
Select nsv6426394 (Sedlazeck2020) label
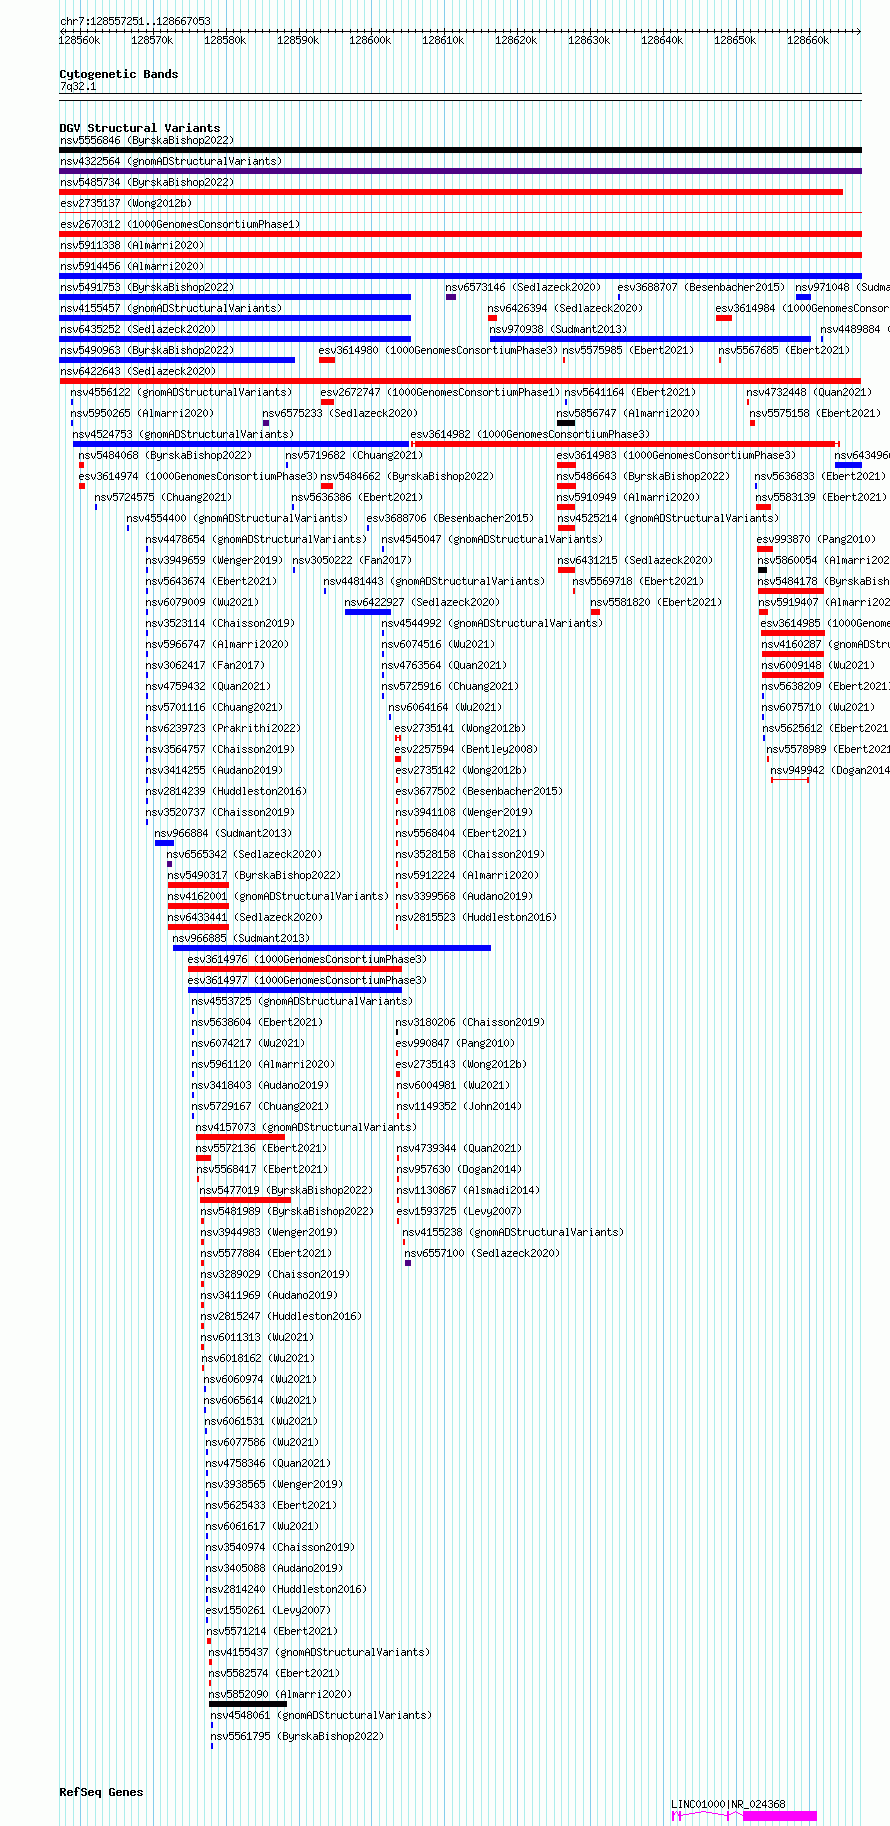566,309
